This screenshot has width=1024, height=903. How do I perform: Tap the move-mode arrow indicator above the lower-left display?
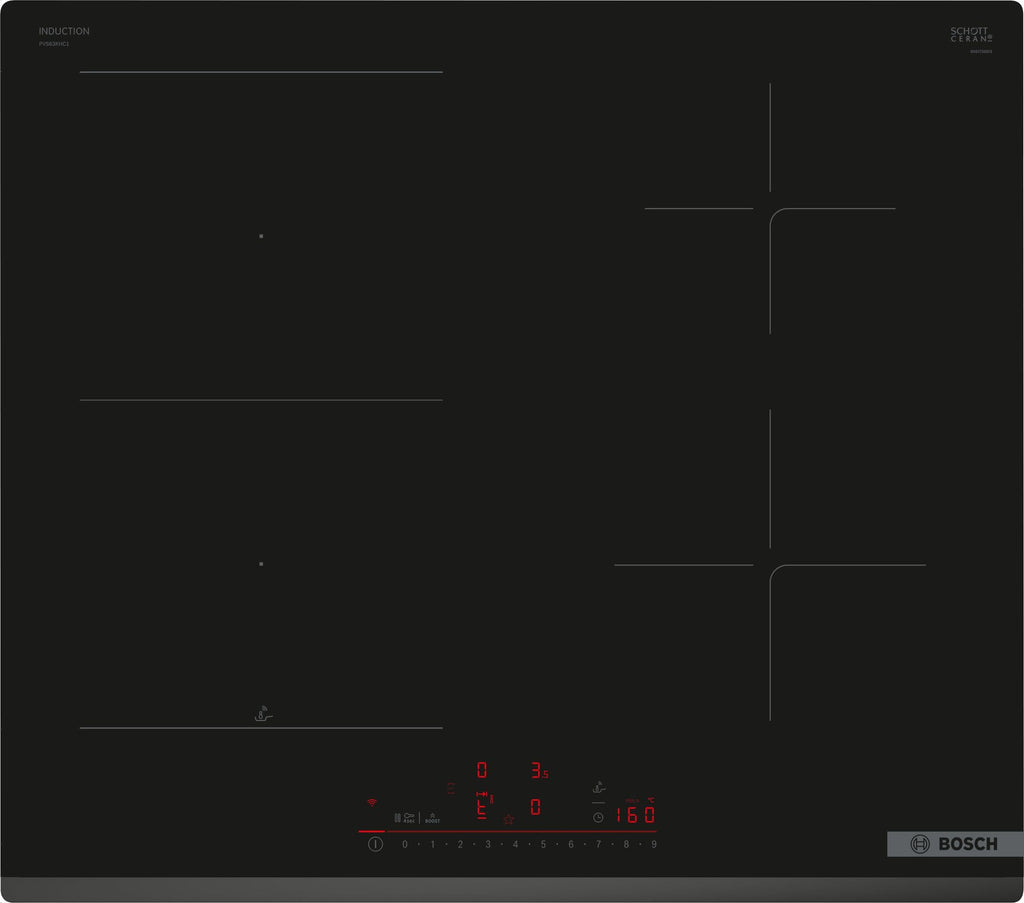tap(482, 794)
